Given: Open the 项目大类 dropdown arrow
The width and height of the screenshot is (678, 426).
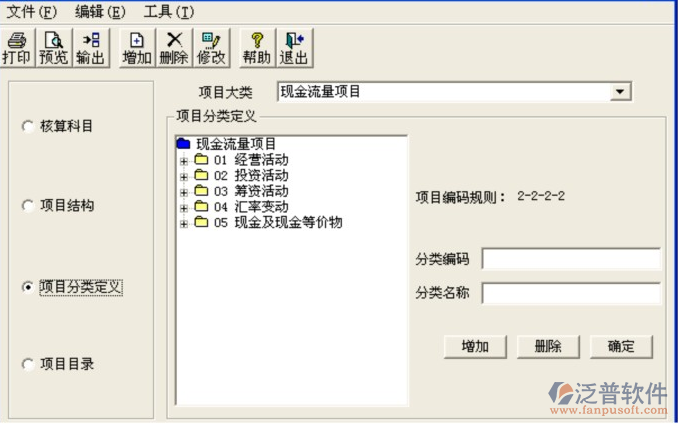Looking at the screenshot, I should (621, 92).
